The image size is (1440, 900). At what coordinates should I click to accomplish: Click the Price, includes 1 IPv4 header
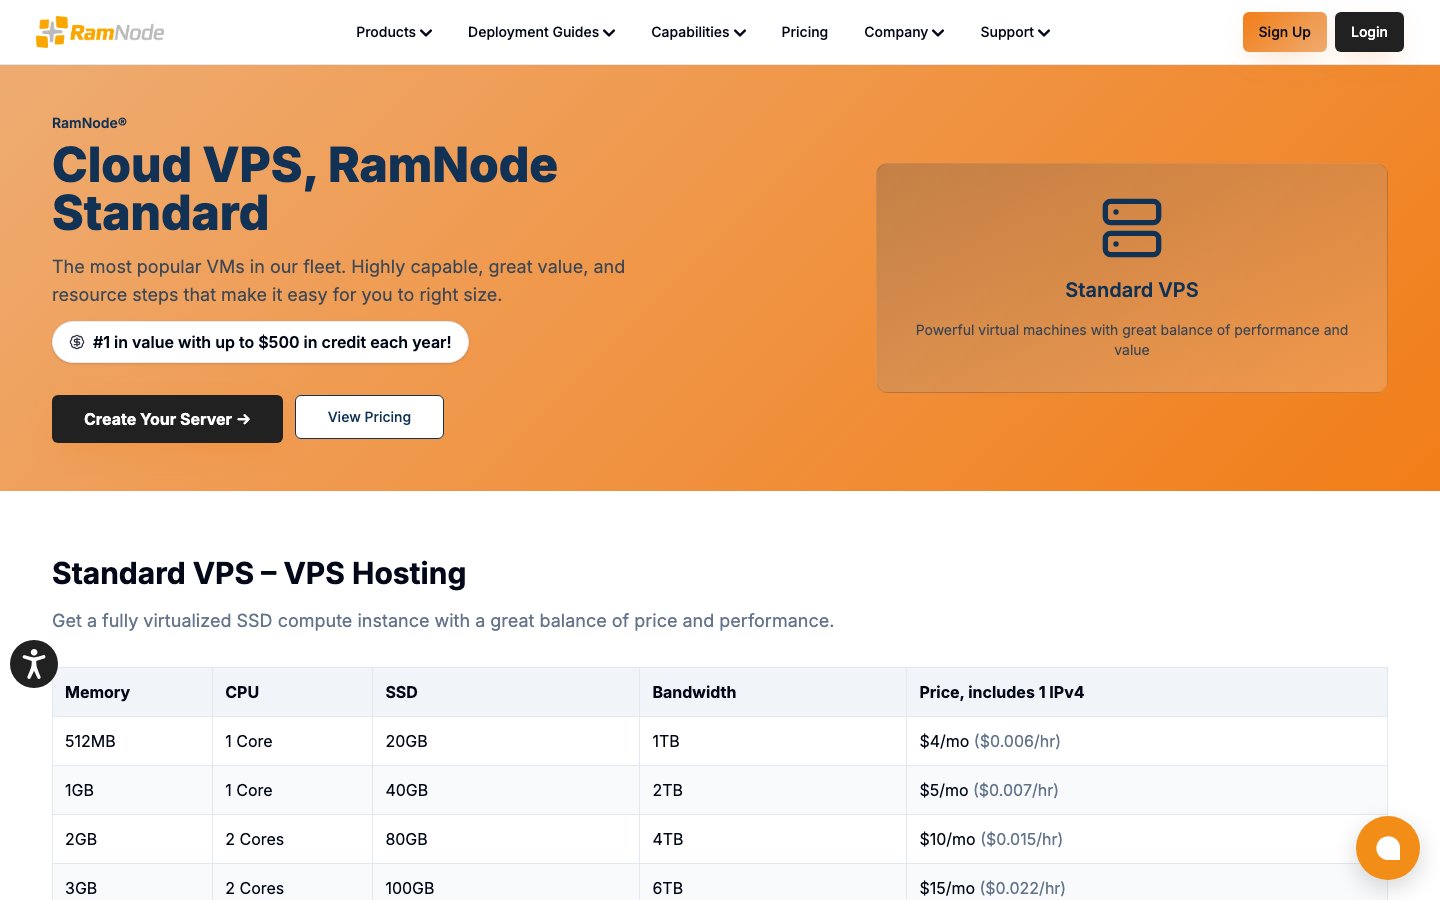pyautogui.click(x=1147, y=692)
